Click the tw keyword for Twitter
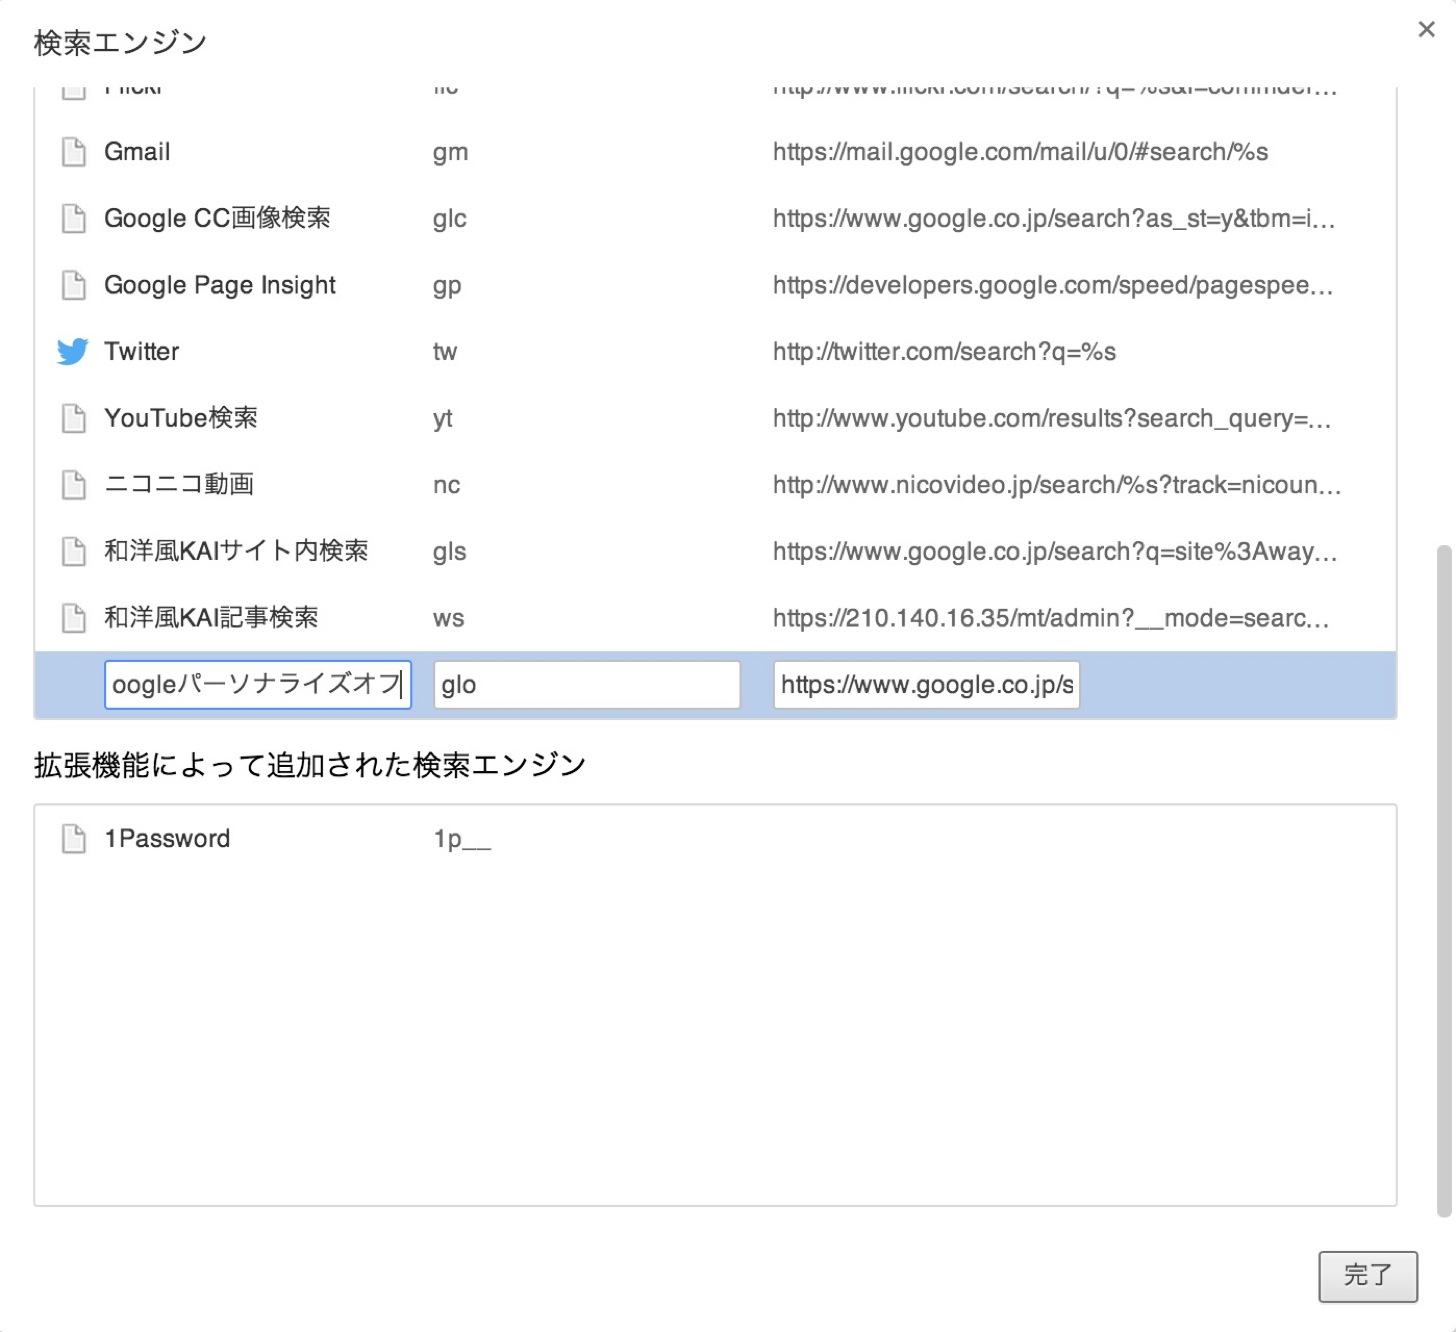 444,352
